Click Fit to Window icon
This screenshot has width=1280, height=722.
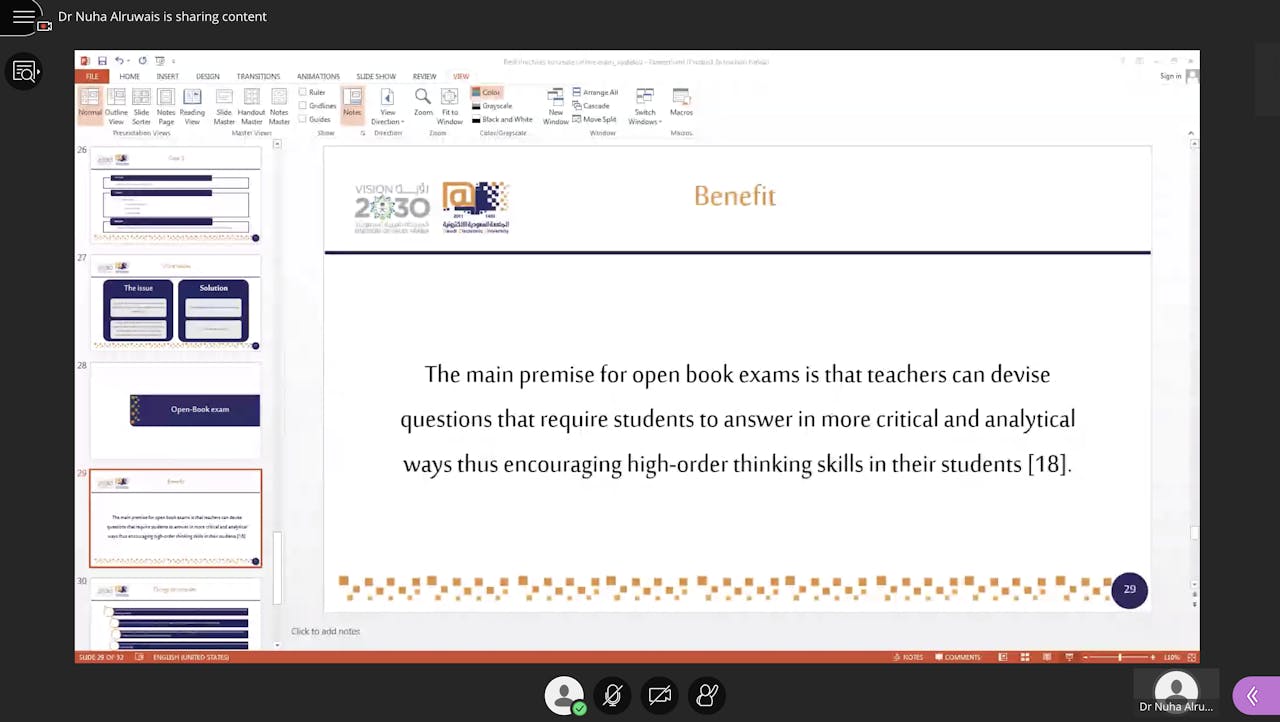450,102
